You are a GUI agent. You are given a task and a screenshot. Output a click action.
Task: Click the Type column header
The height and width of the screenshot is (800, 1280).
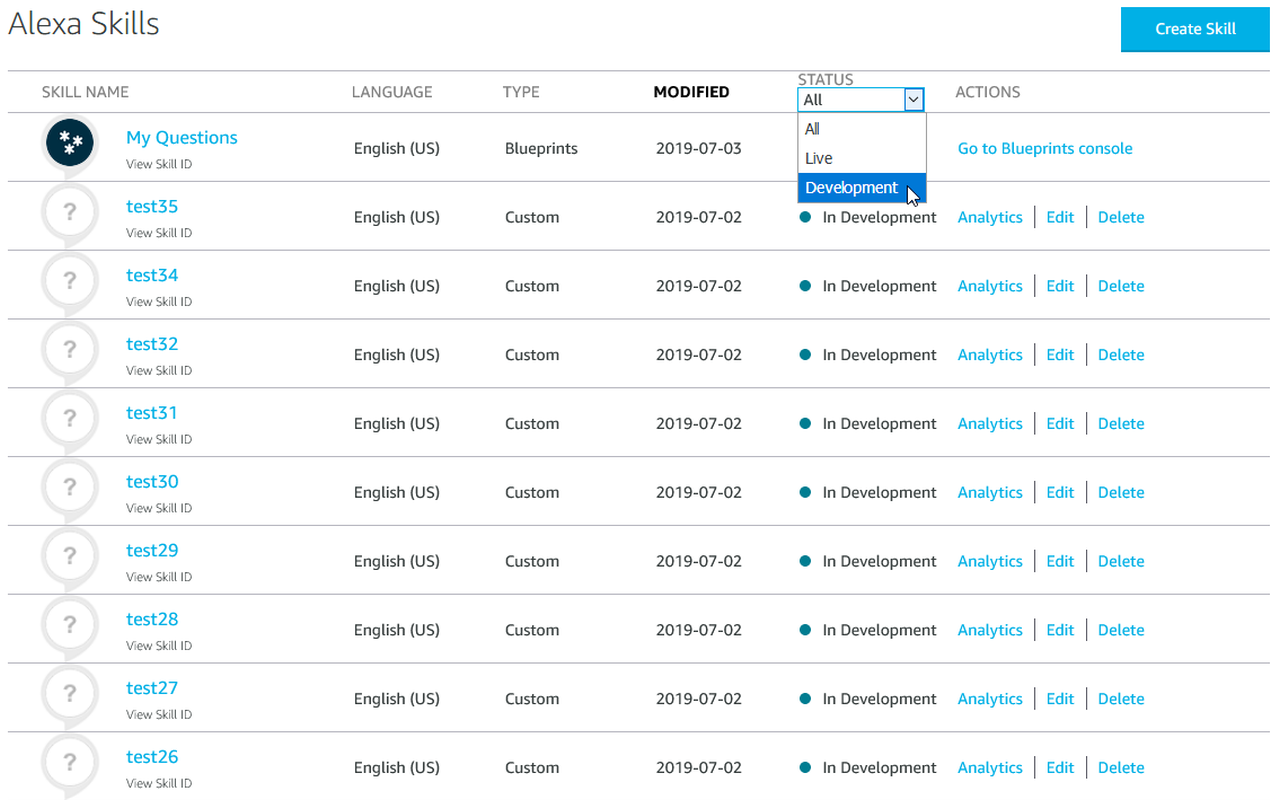coord(521,92)
